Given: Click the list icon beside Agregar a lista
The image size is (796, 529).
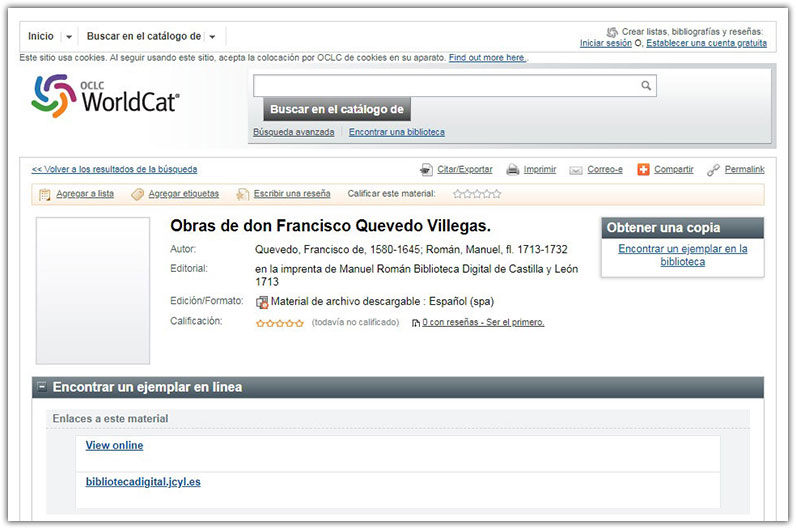Looking at the screenshot, I should [45, 194].
